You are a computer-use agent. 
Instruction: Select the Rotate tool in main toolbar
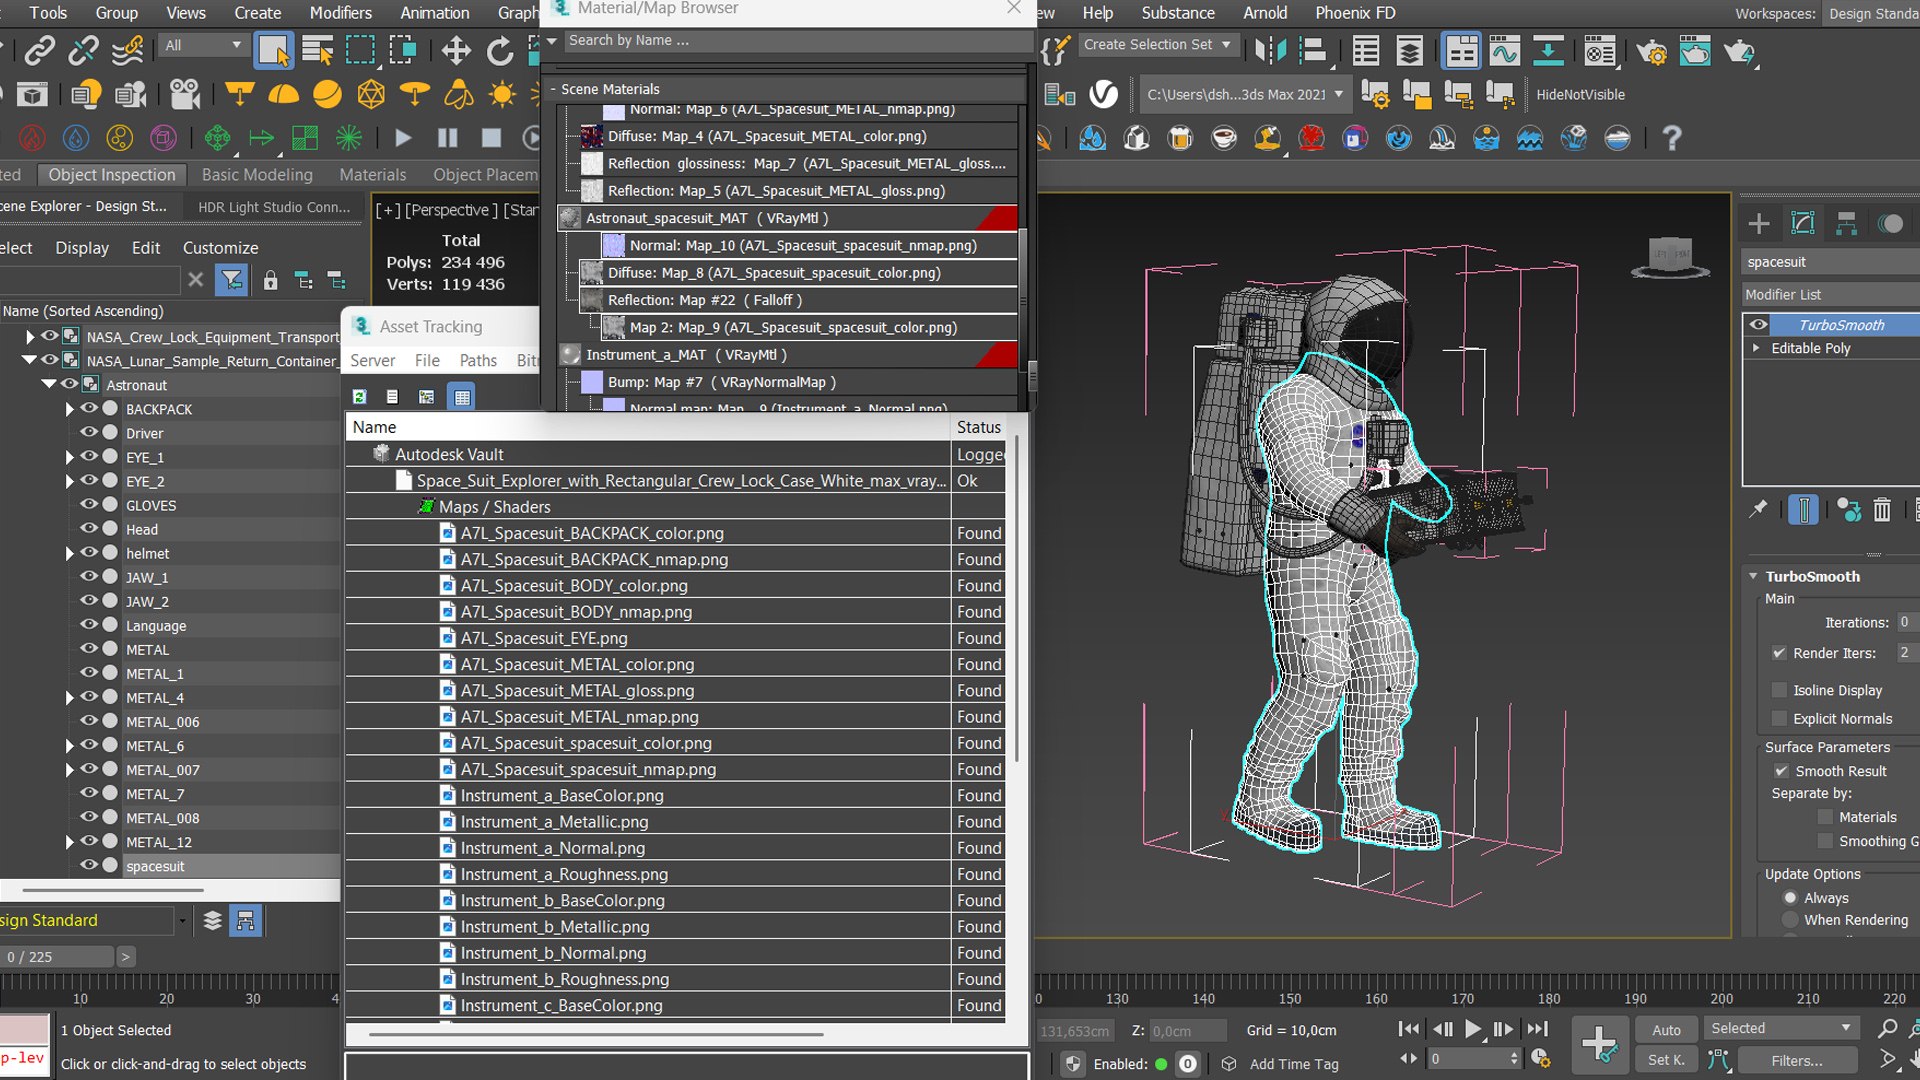coord(499,50)
